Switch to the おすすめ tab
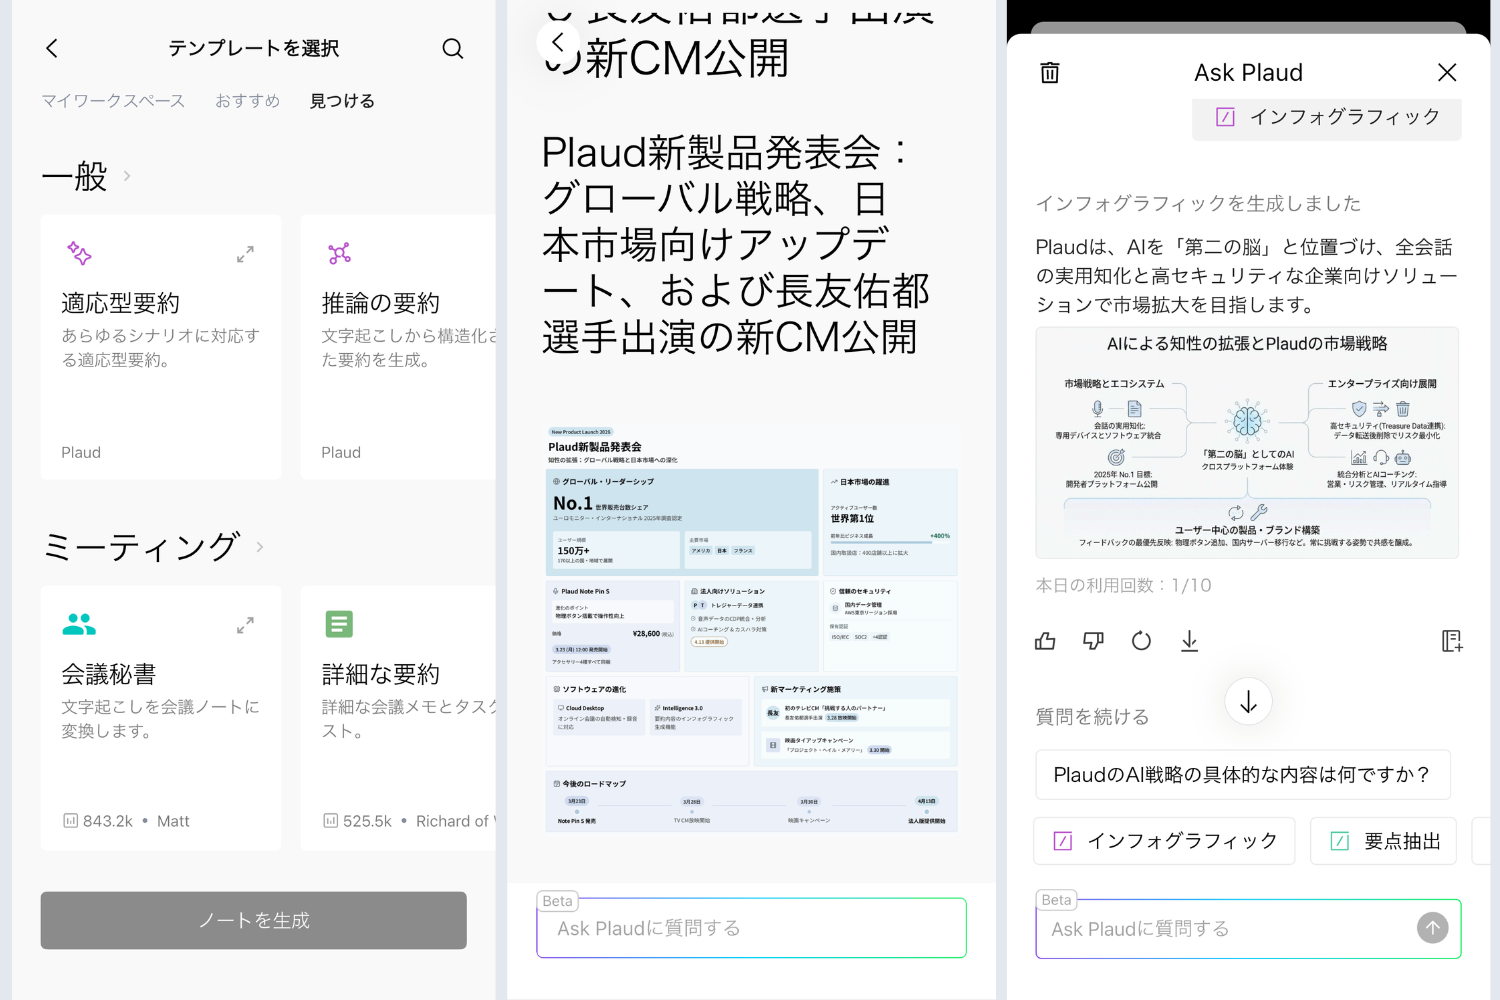This screenshot has width=1500, height=1000. pos(247,101)
